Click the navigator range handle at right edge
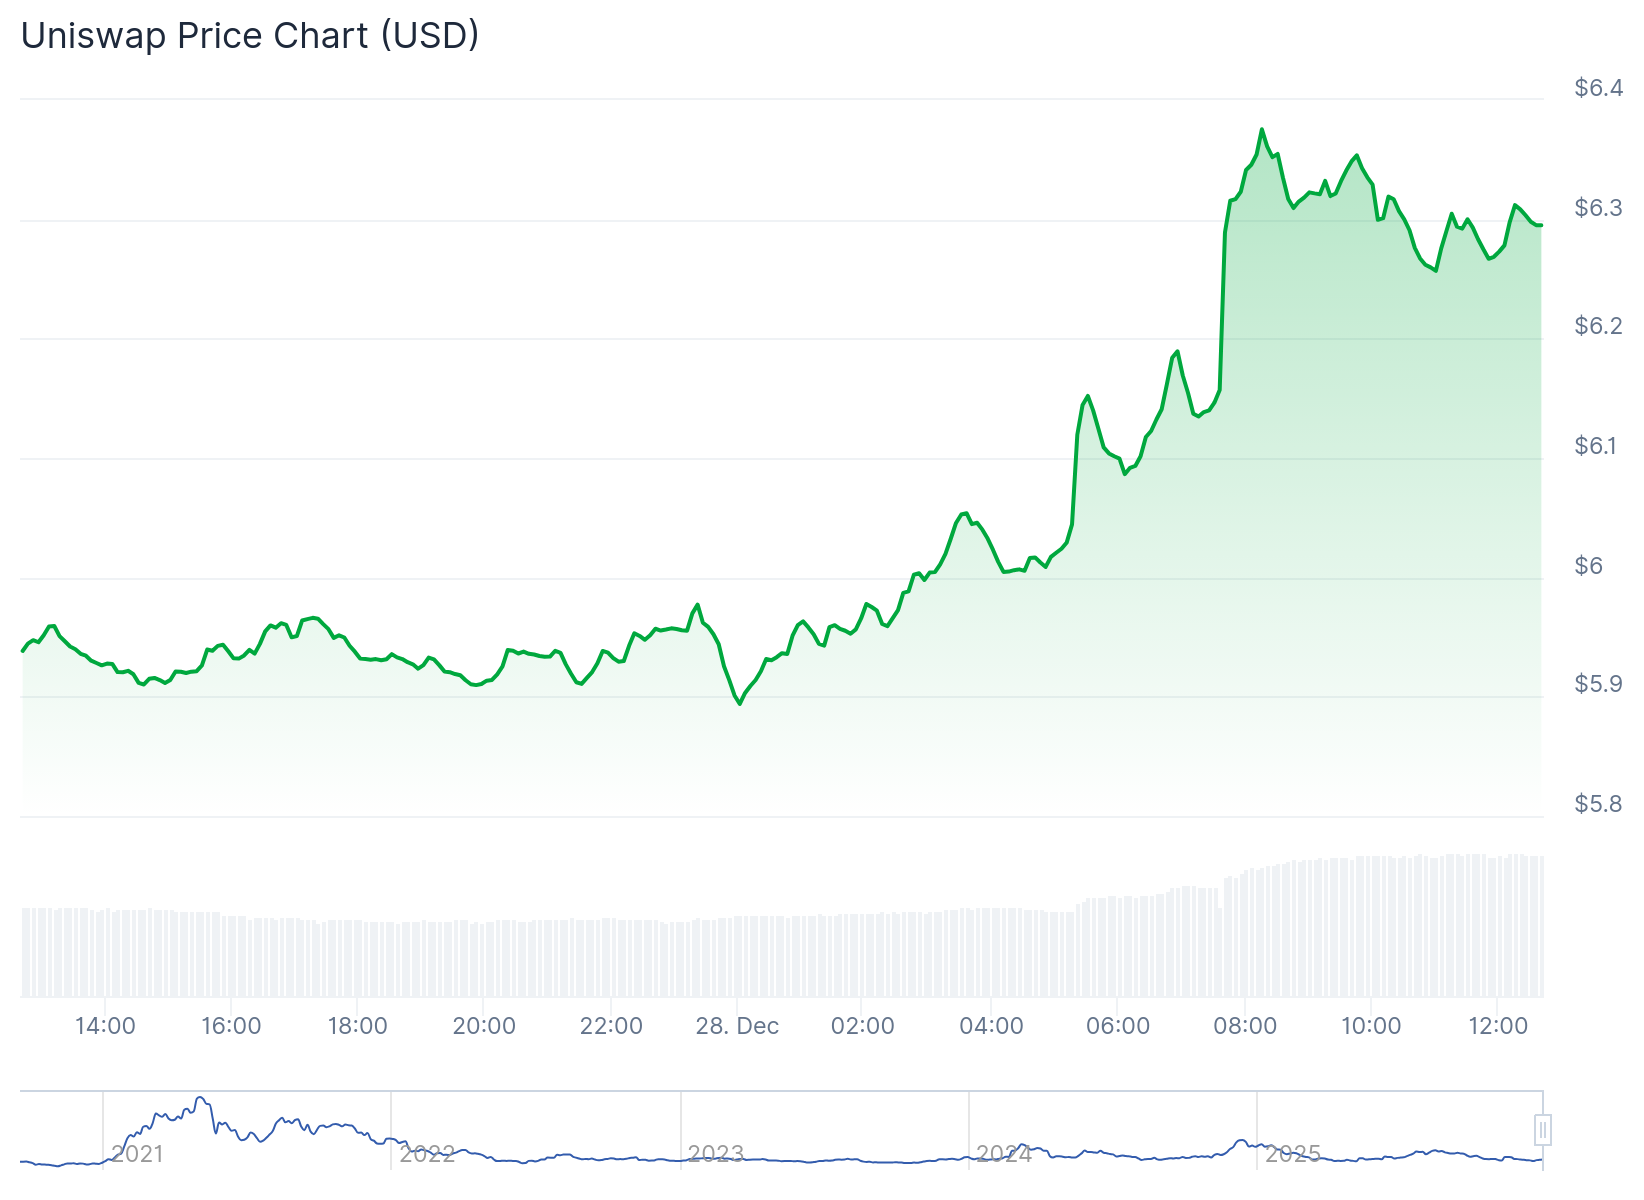1644x1200 pixels. point(1543,1130)
